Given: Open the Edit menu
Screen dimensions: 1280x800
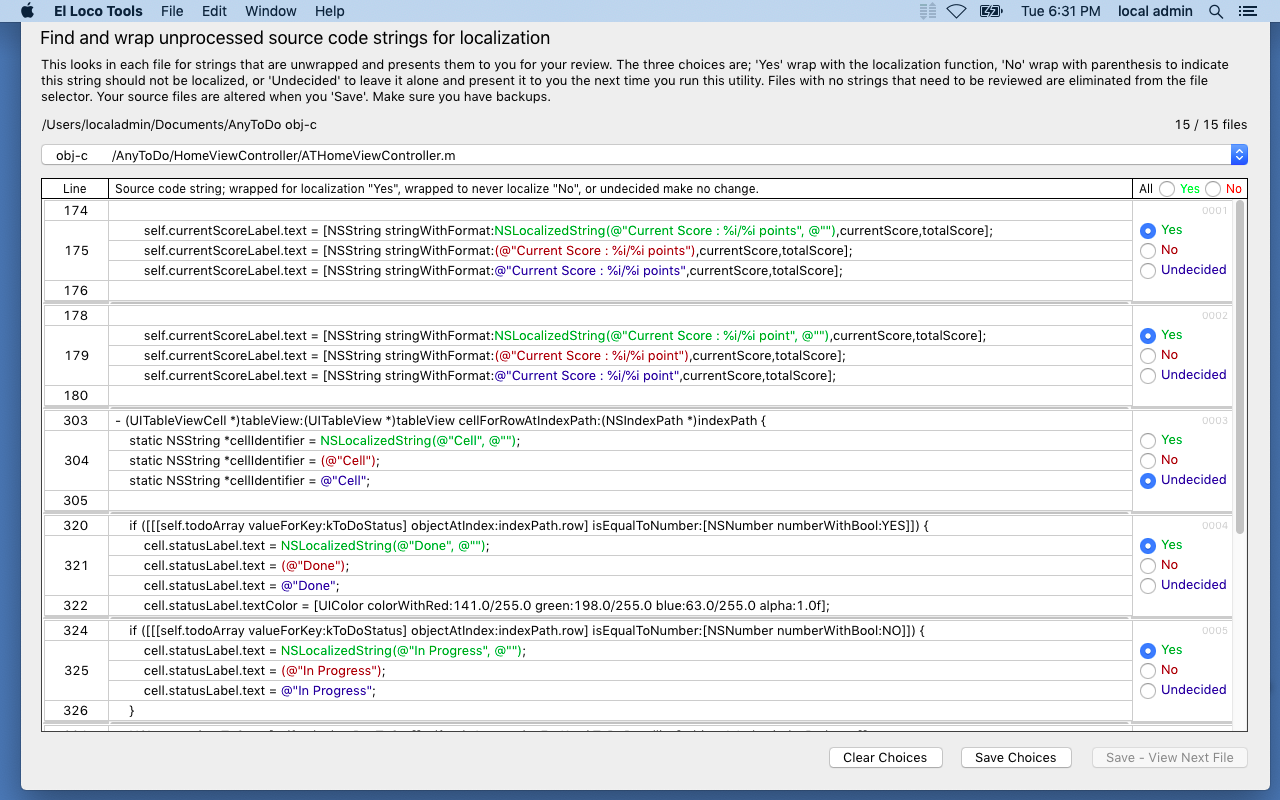Looking at the screenshot, I should [x=214, y=11].
